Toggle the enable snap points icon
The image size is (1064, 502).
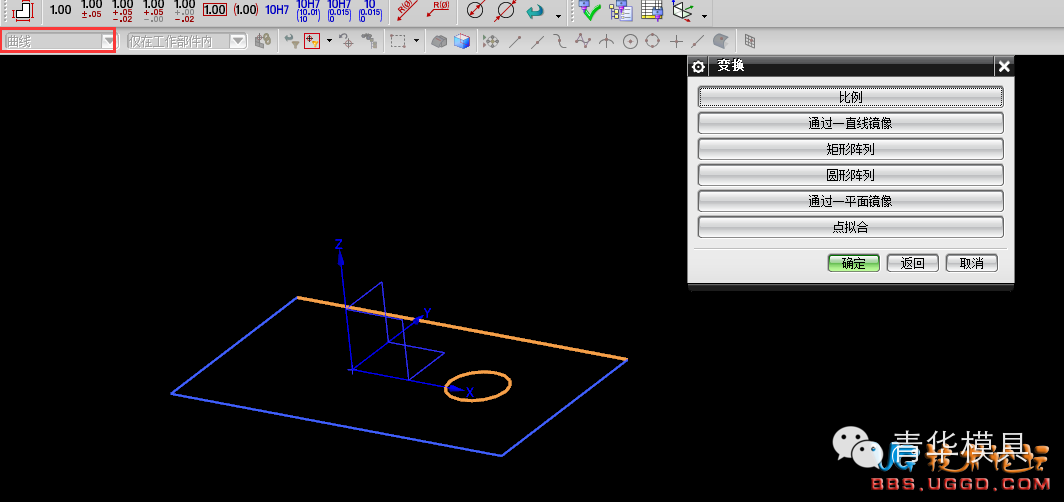click(x=491, y=41)
